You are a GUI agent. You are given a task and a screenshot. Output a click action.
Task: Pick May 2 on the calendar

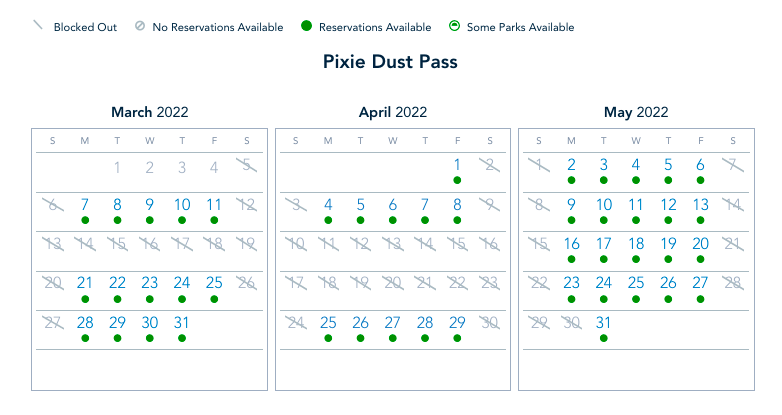pos(571,165)
